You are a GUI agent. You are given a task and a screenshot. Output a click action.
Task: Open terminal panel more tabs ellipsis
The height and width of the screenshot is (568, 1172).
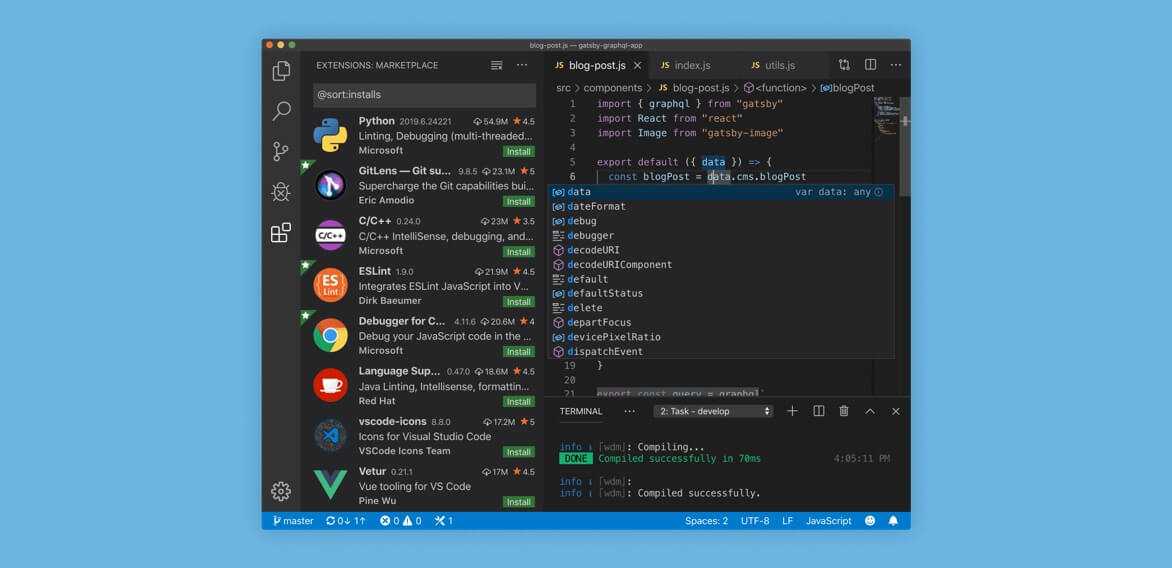[x=629, y=411]
